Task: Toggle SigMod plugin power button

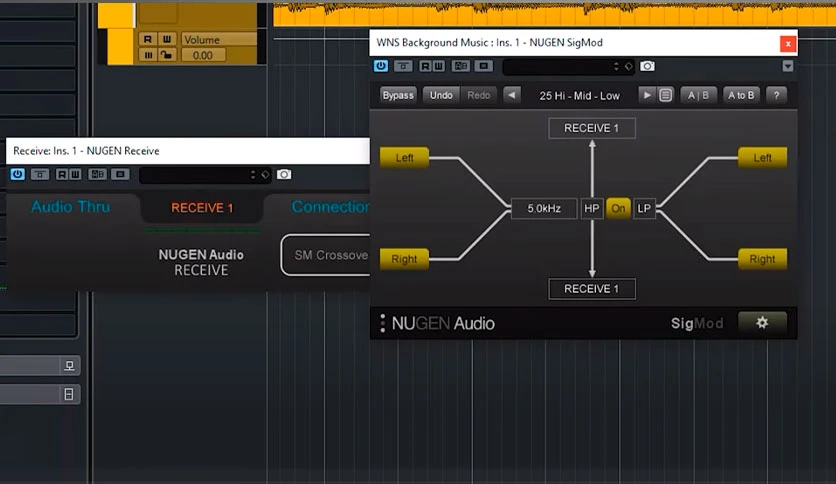Action: click(381, 66)
